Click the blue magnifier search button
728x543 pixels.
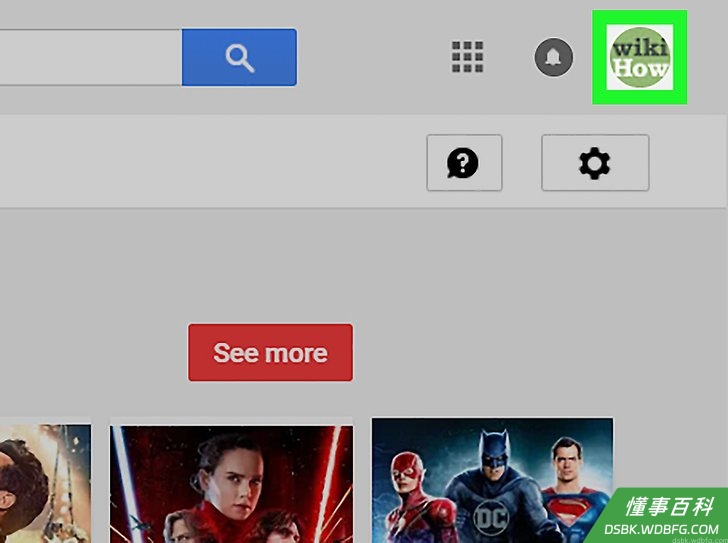click(x=239, y=57)
